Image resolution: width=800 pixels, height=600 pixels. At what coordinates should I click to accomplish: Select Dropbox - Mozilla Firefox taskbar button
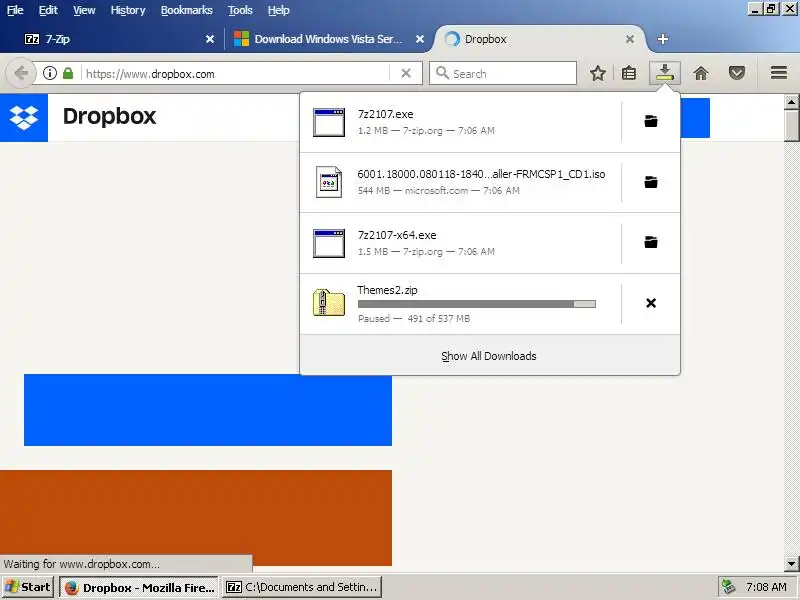[x=139, y=587]
